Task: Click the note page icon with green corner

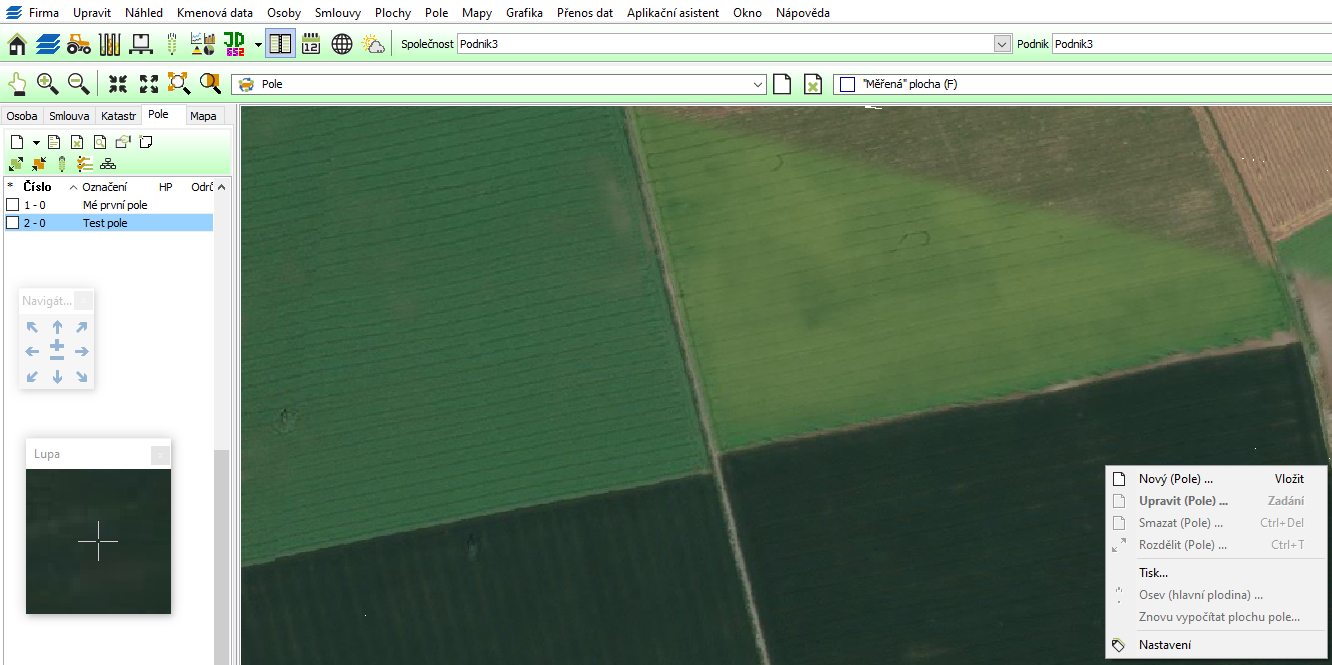Action: click(146, 142)
